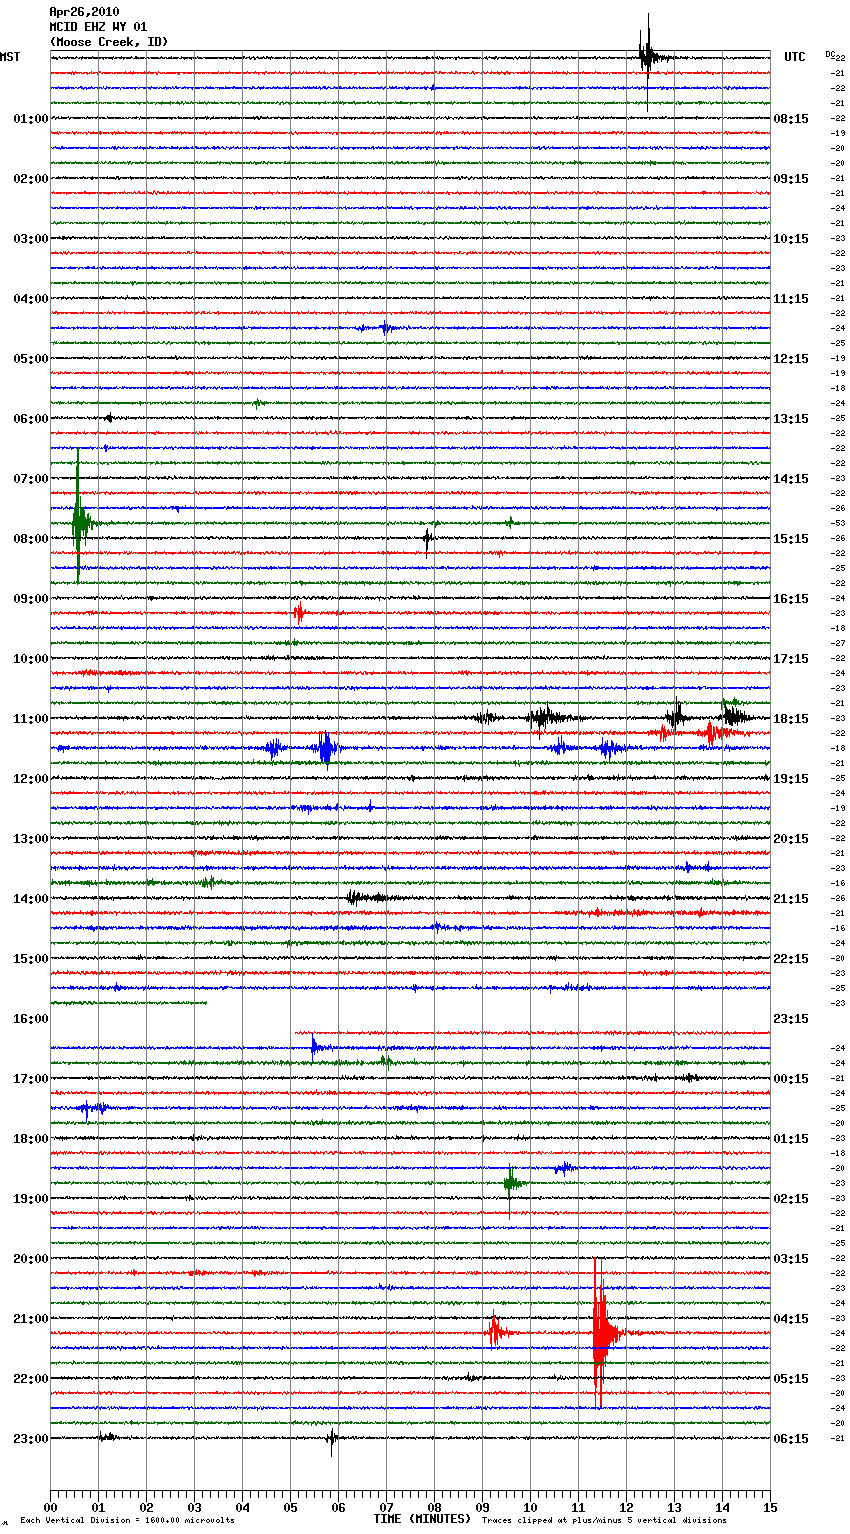Select the 21:00 MST row label
The height and width of the screenshot is (1534, 850).
[x=30, y=1319]
